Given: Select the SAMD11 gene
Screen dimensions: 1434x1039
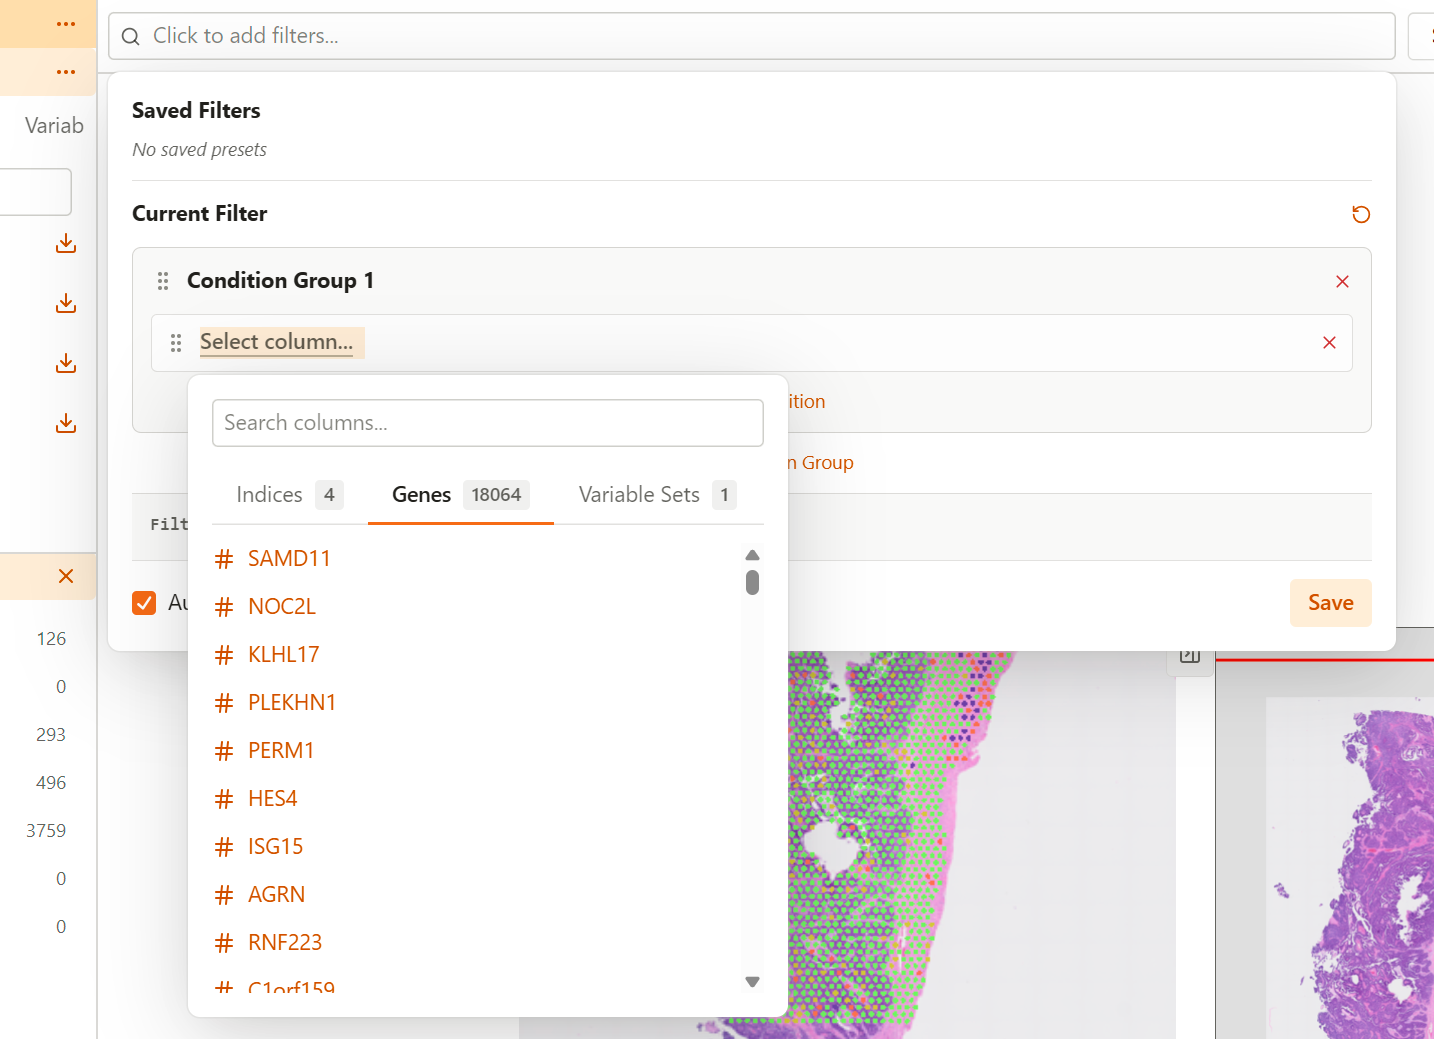Looking at the screenshot, I should click(289, 559).
